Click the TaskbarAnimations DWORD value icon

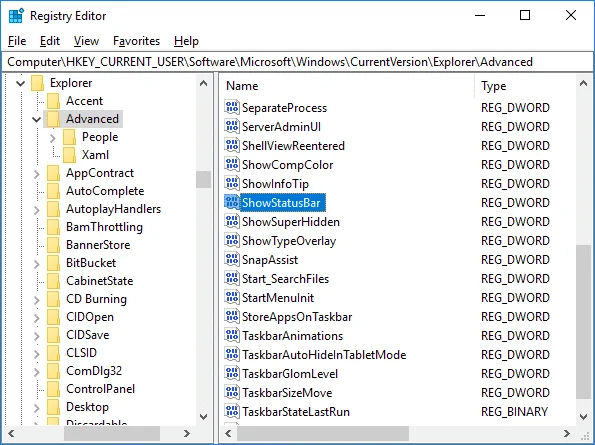[231, 335]
